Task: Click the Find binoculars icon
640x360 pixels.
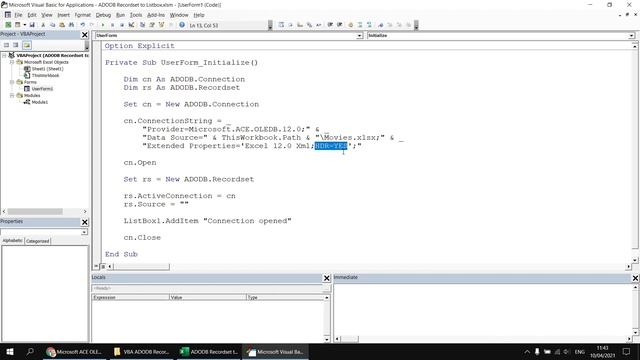Action: pos(71,25)
